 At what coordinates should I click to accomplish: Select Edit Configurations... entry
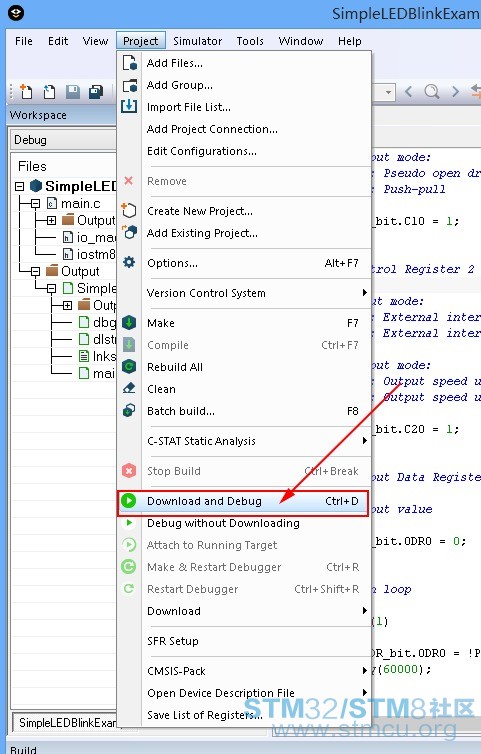pyautogui.click(x=244, y=151)
